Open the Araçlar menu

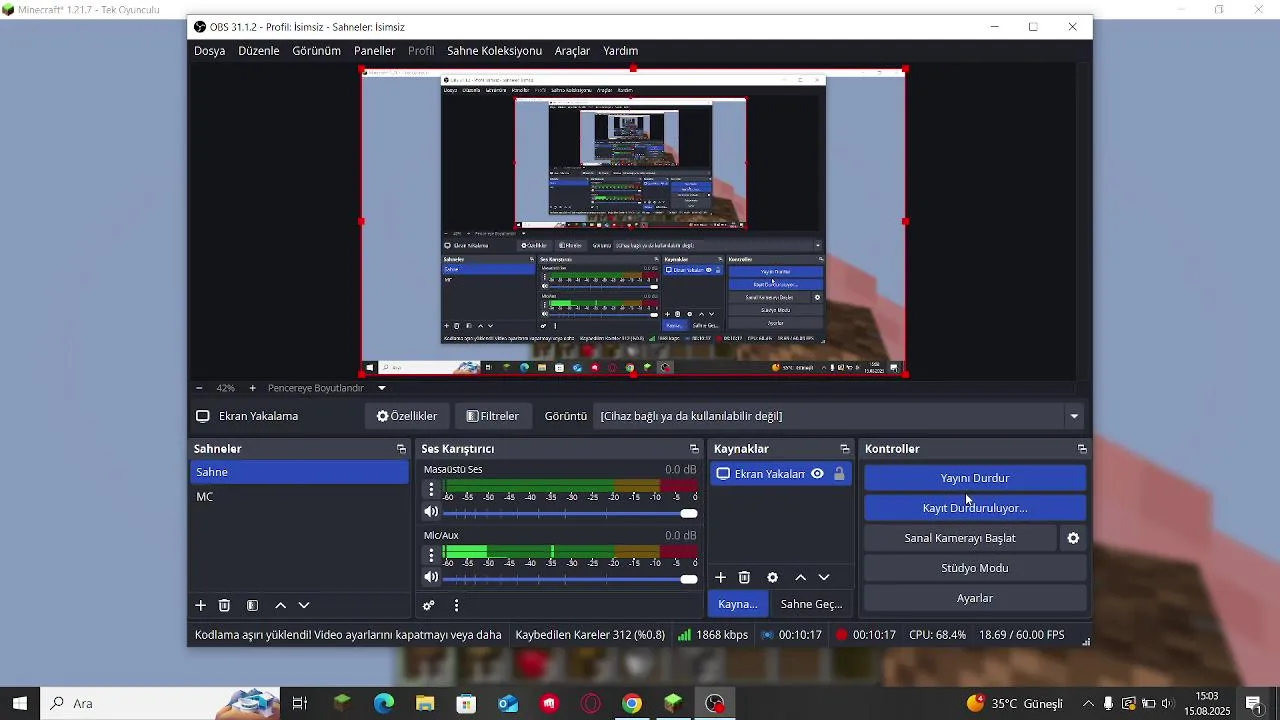572,51
